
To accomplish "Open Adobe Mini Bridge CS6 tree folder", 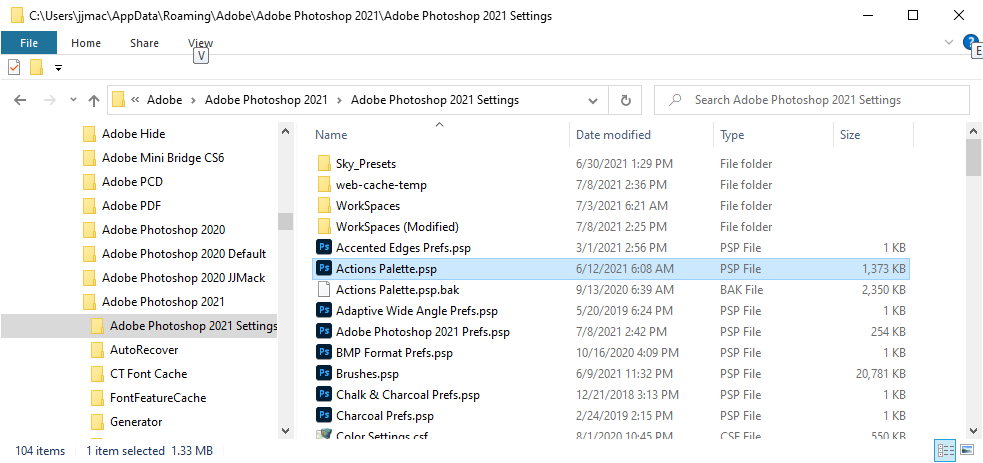I will coord(154,158).
